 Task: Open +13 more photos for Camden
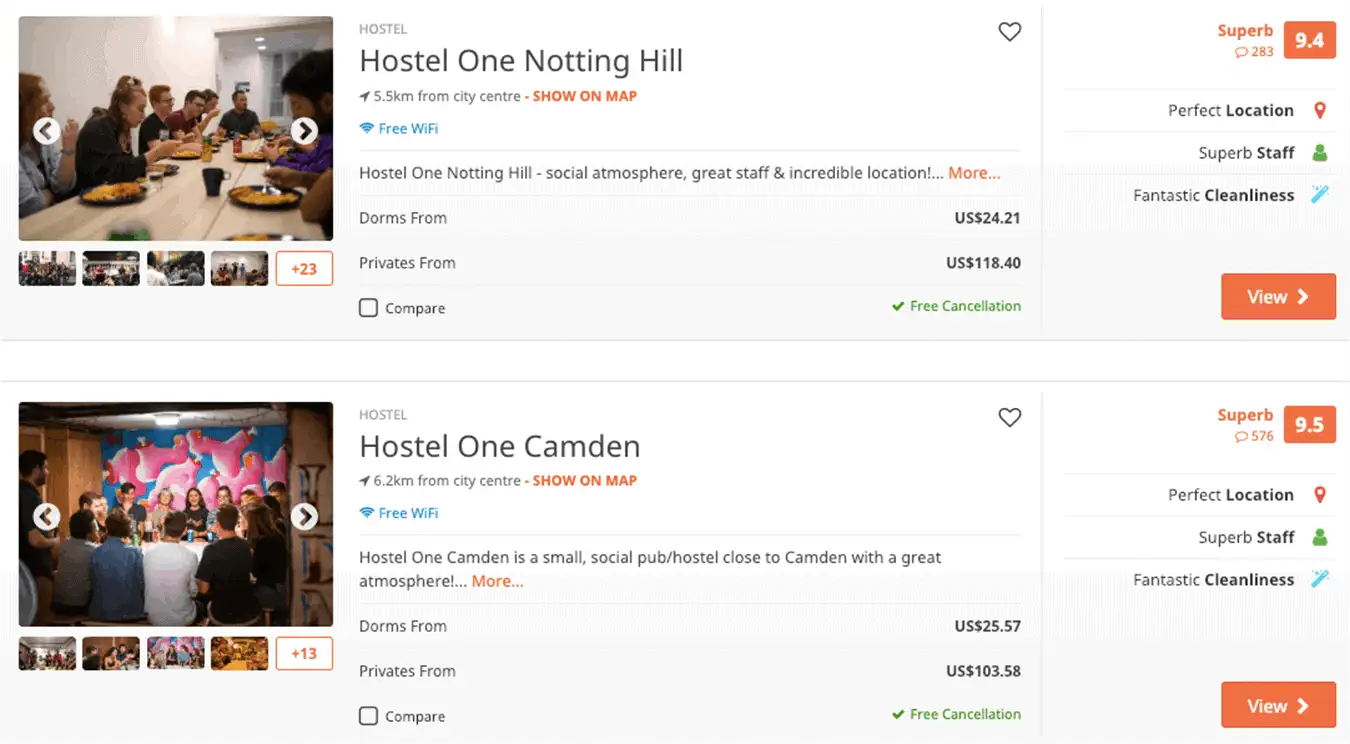pos(304,653)
